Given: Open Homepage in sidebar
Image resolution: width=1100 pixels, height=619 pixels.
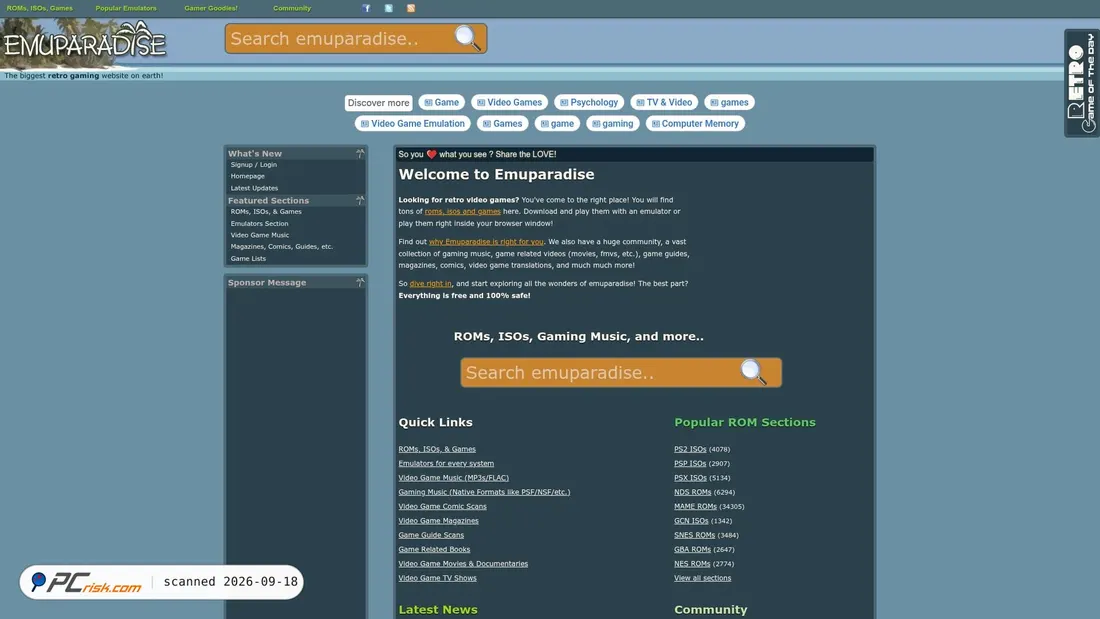Looking at the screenshot, I should tap(248, 176).
